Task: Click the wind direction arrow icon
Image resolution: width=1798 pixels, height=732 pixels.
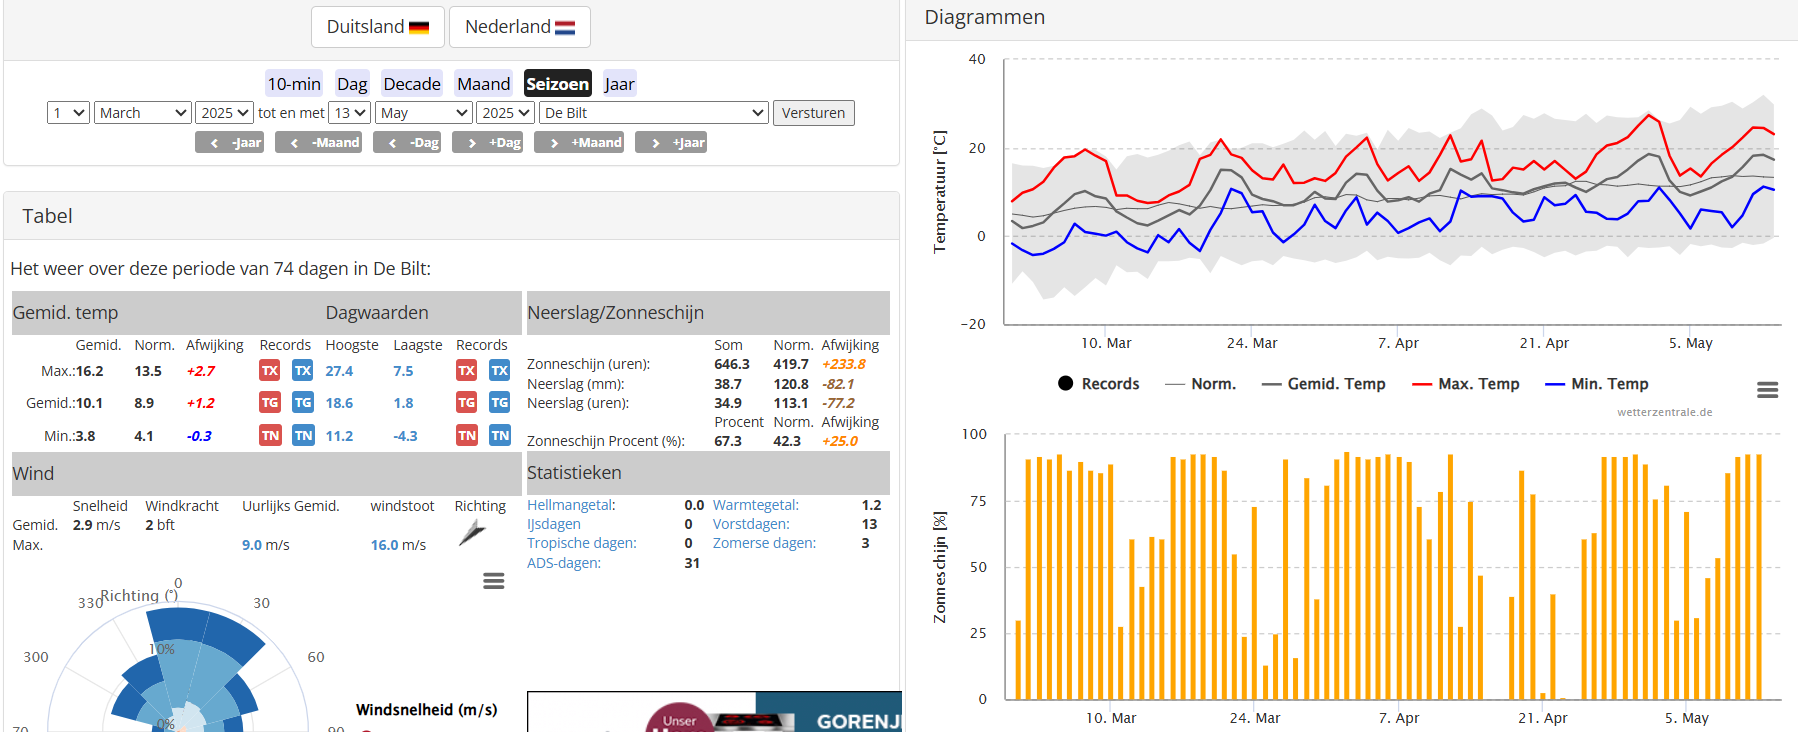Action: [x=472, y=533]
